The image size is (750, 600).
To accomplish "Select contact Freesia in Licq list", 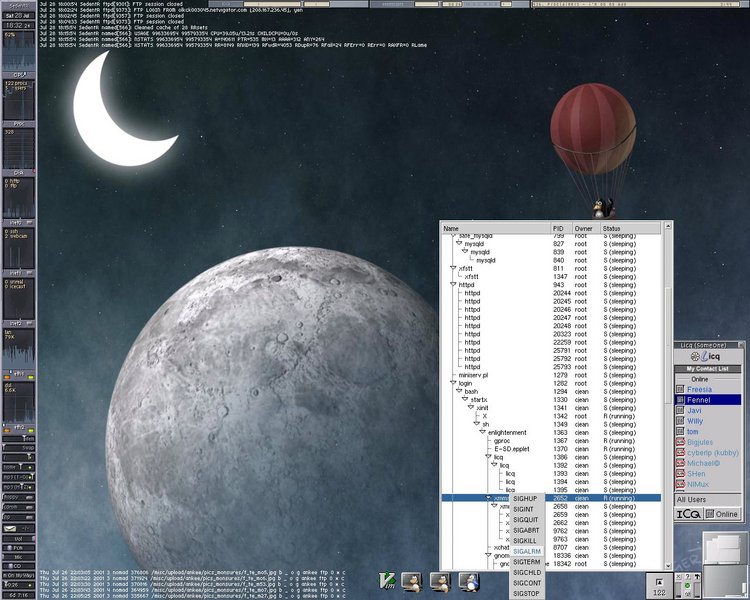I will [x=708, y=389].
